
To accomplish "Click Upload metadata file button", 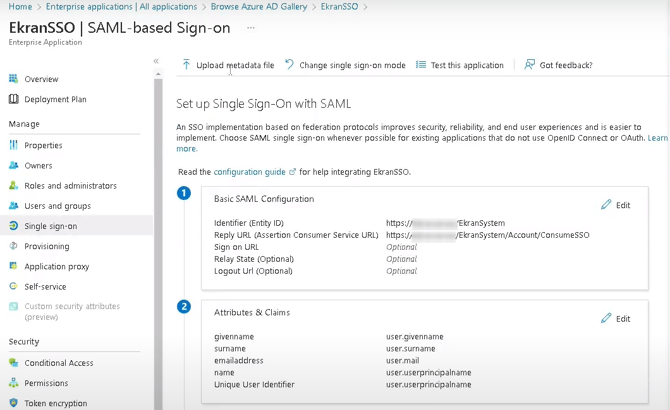I will 227,65.
